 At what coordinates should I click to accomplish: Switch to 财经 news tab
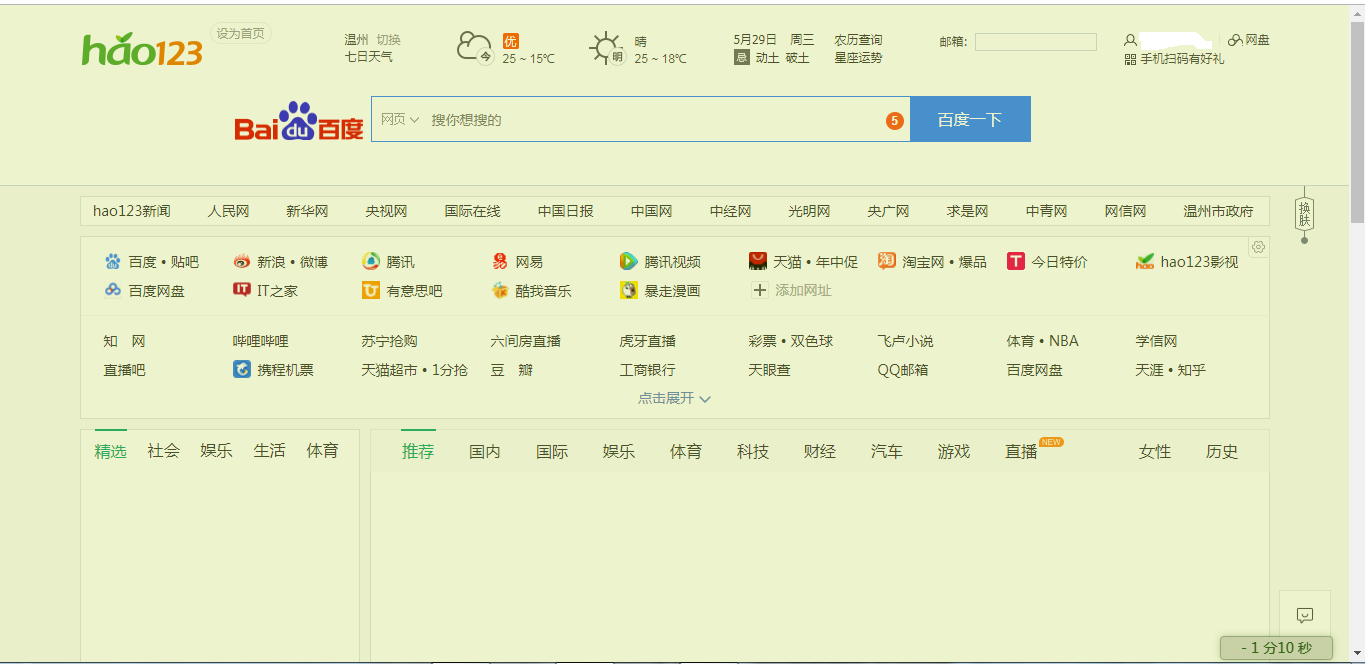tap(820, 452)
